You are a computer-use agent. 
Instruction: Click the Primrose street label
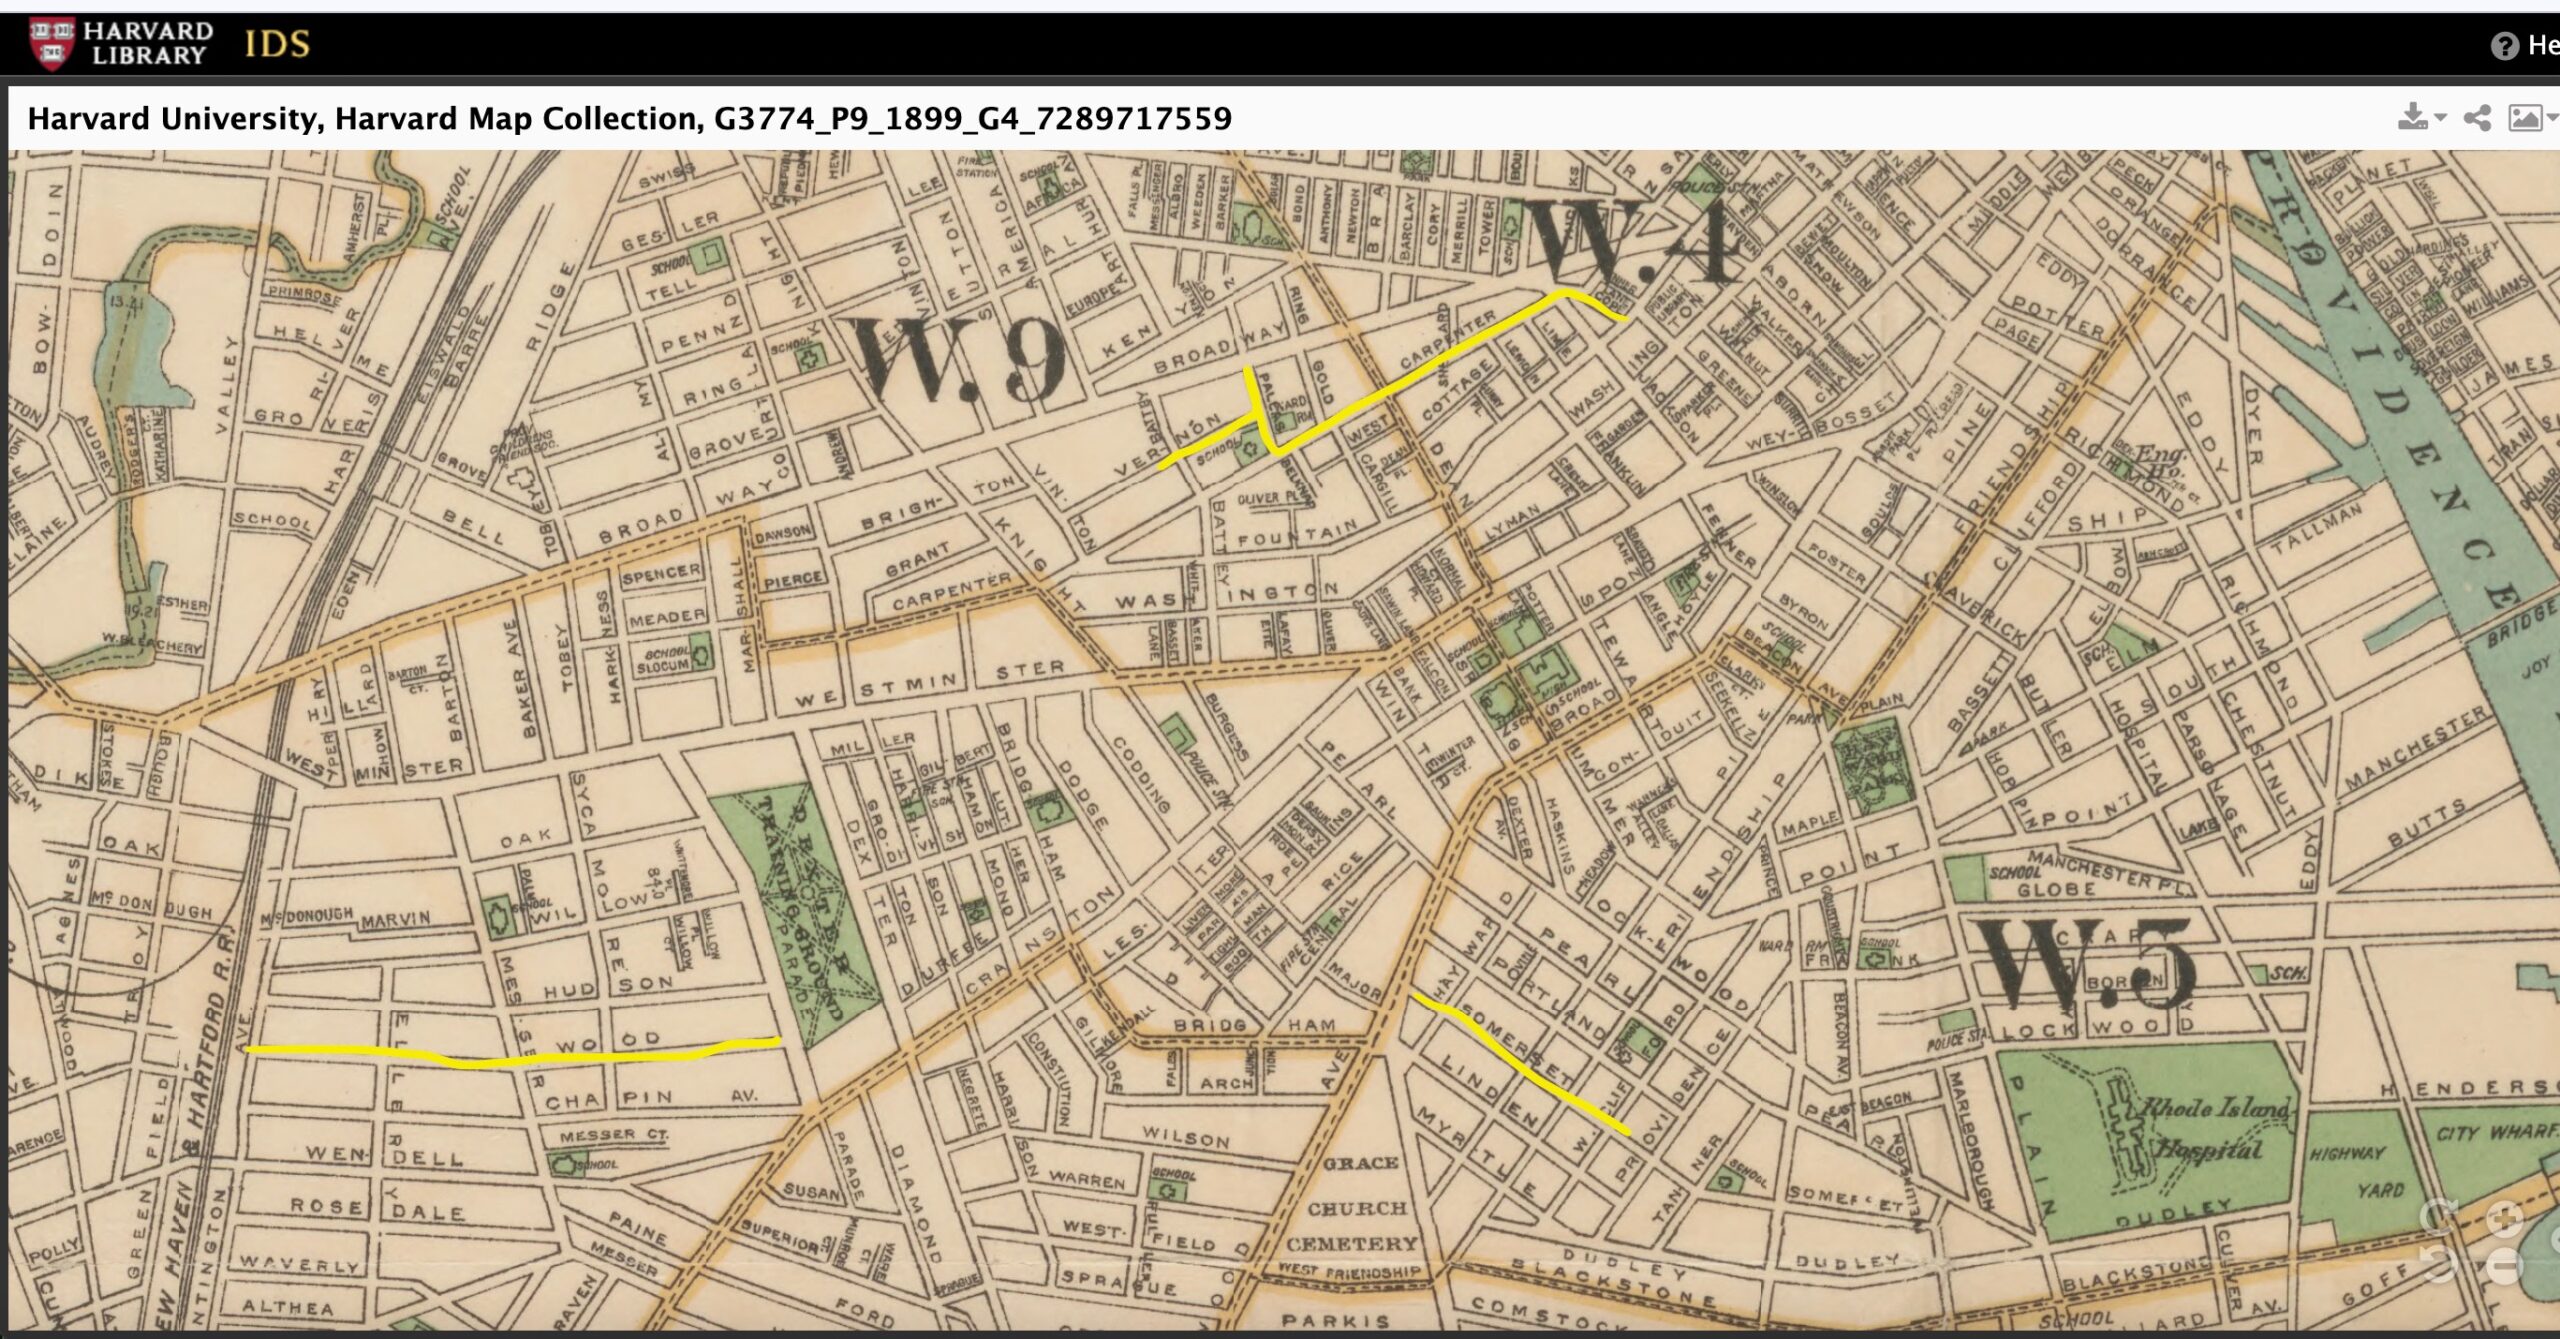(303, 294)
